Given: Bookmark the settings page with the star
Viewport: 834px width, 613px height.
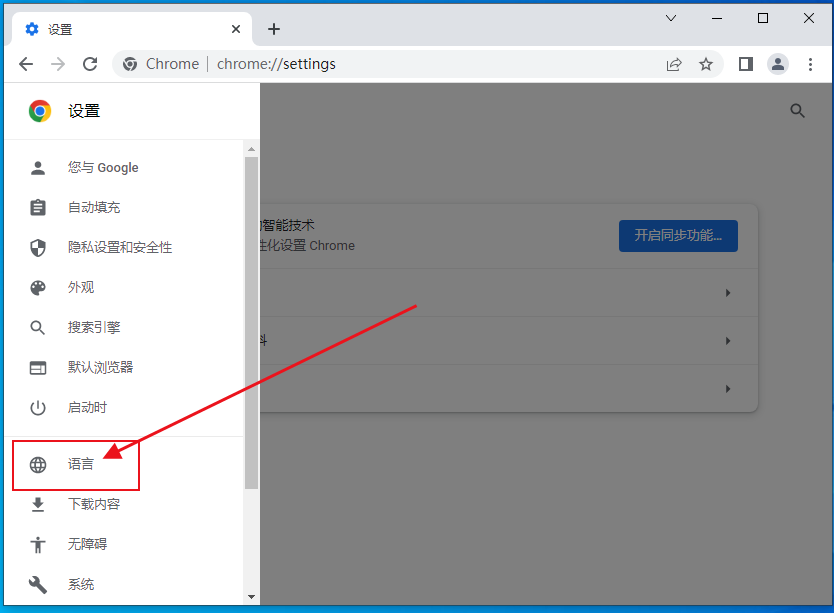Looking at the screenshot, I should click(x=706, y=64).
